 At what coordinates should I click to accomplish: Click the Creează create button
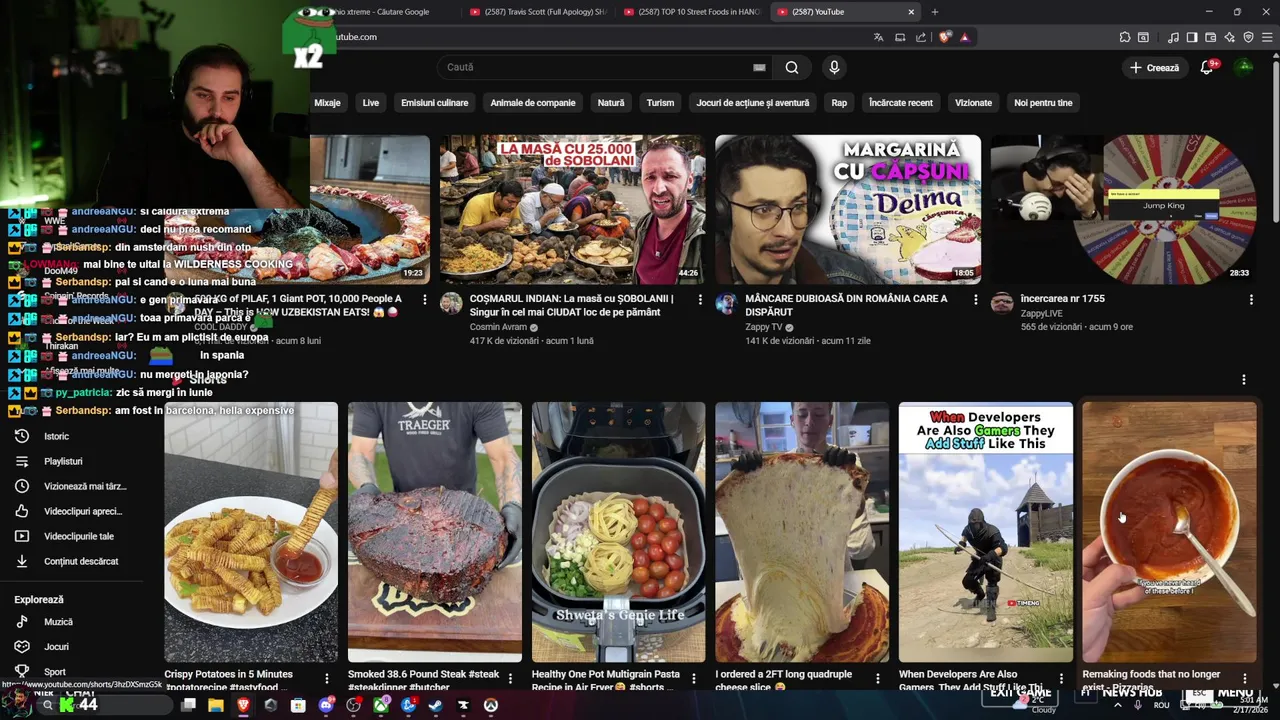click(x=1154, y=67)
